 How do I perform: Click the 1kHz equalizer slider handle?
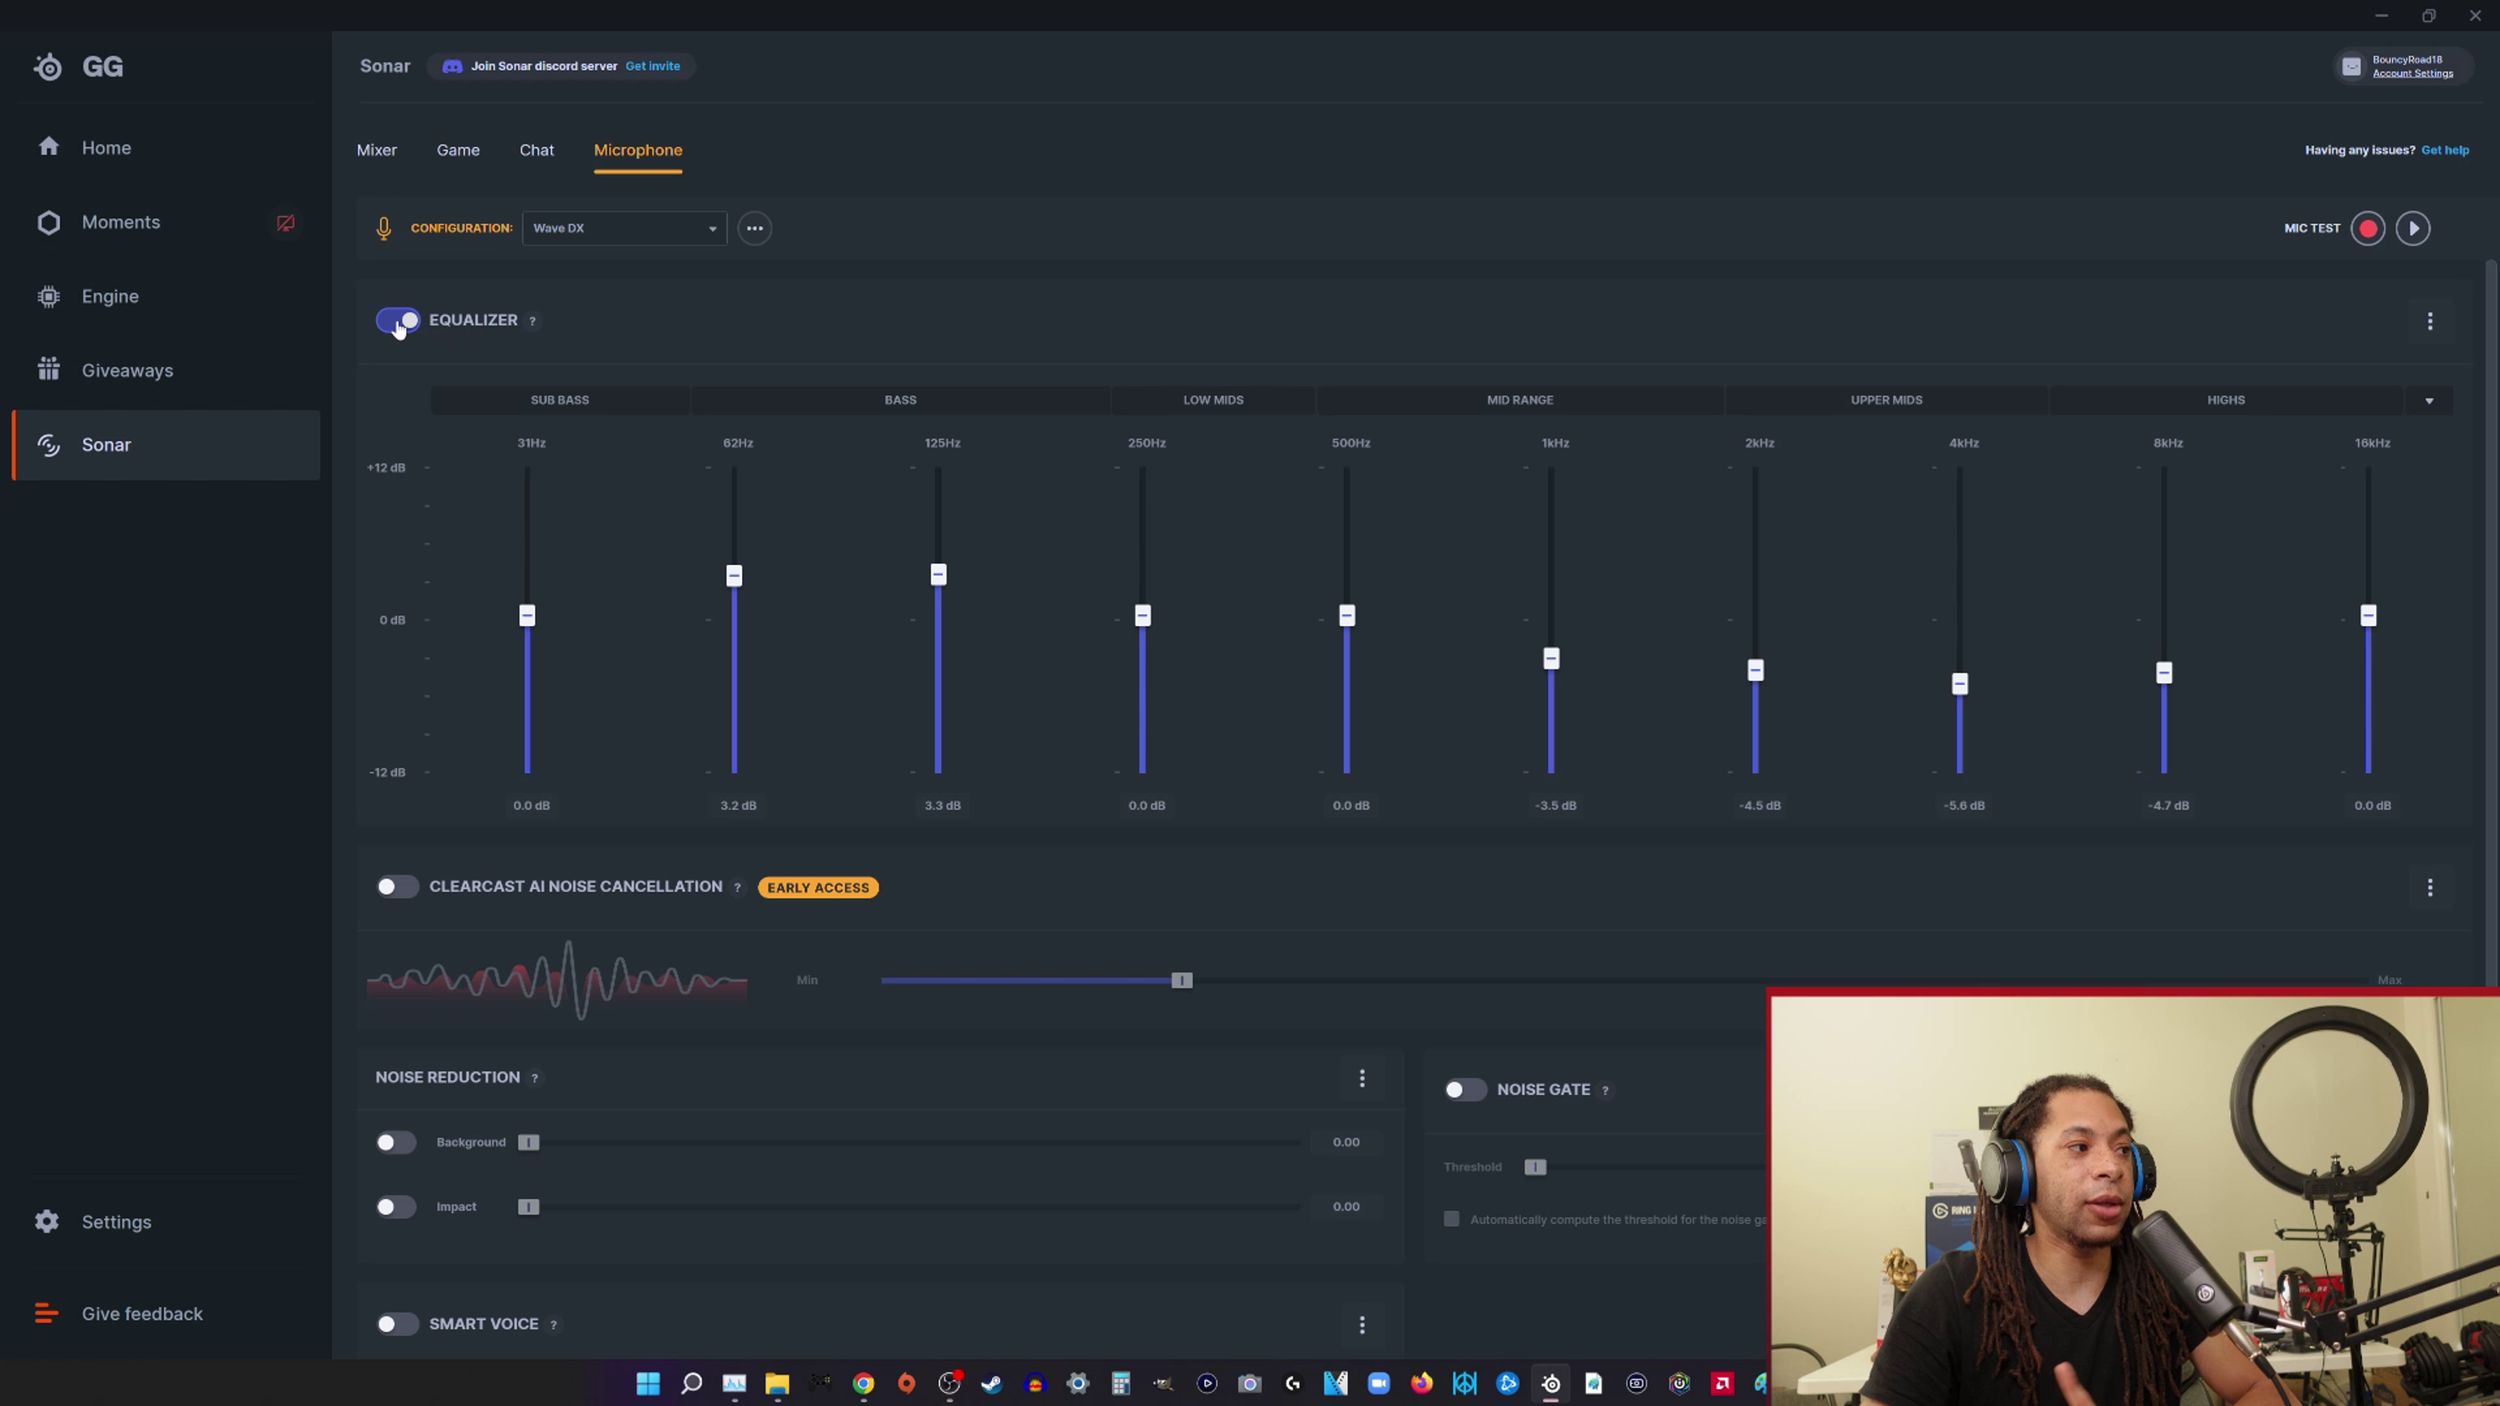click(x=1550, y=659)
